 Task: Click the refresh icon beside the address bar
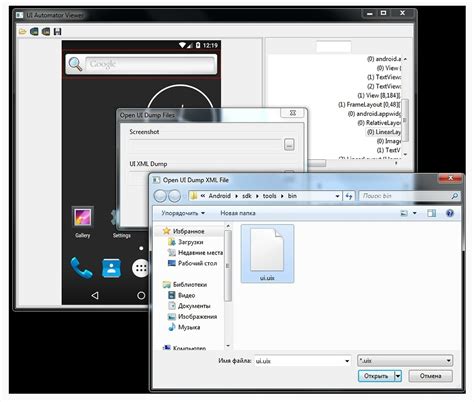click(x=349, y=196)
